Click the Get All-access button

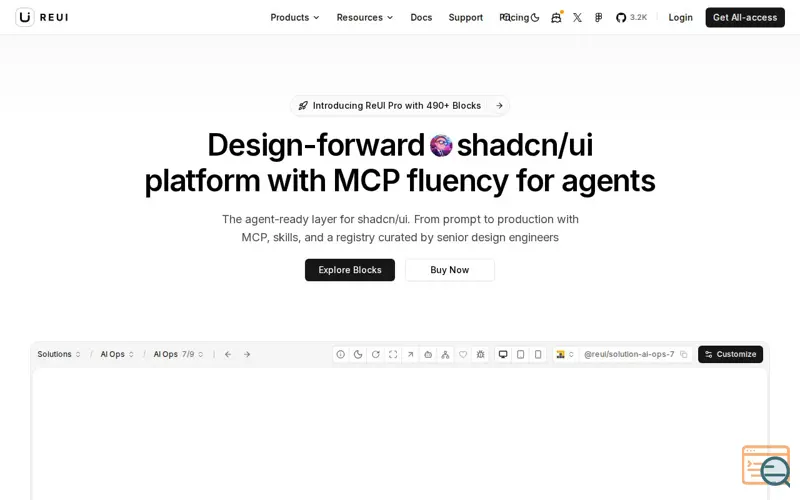[745, 17]
